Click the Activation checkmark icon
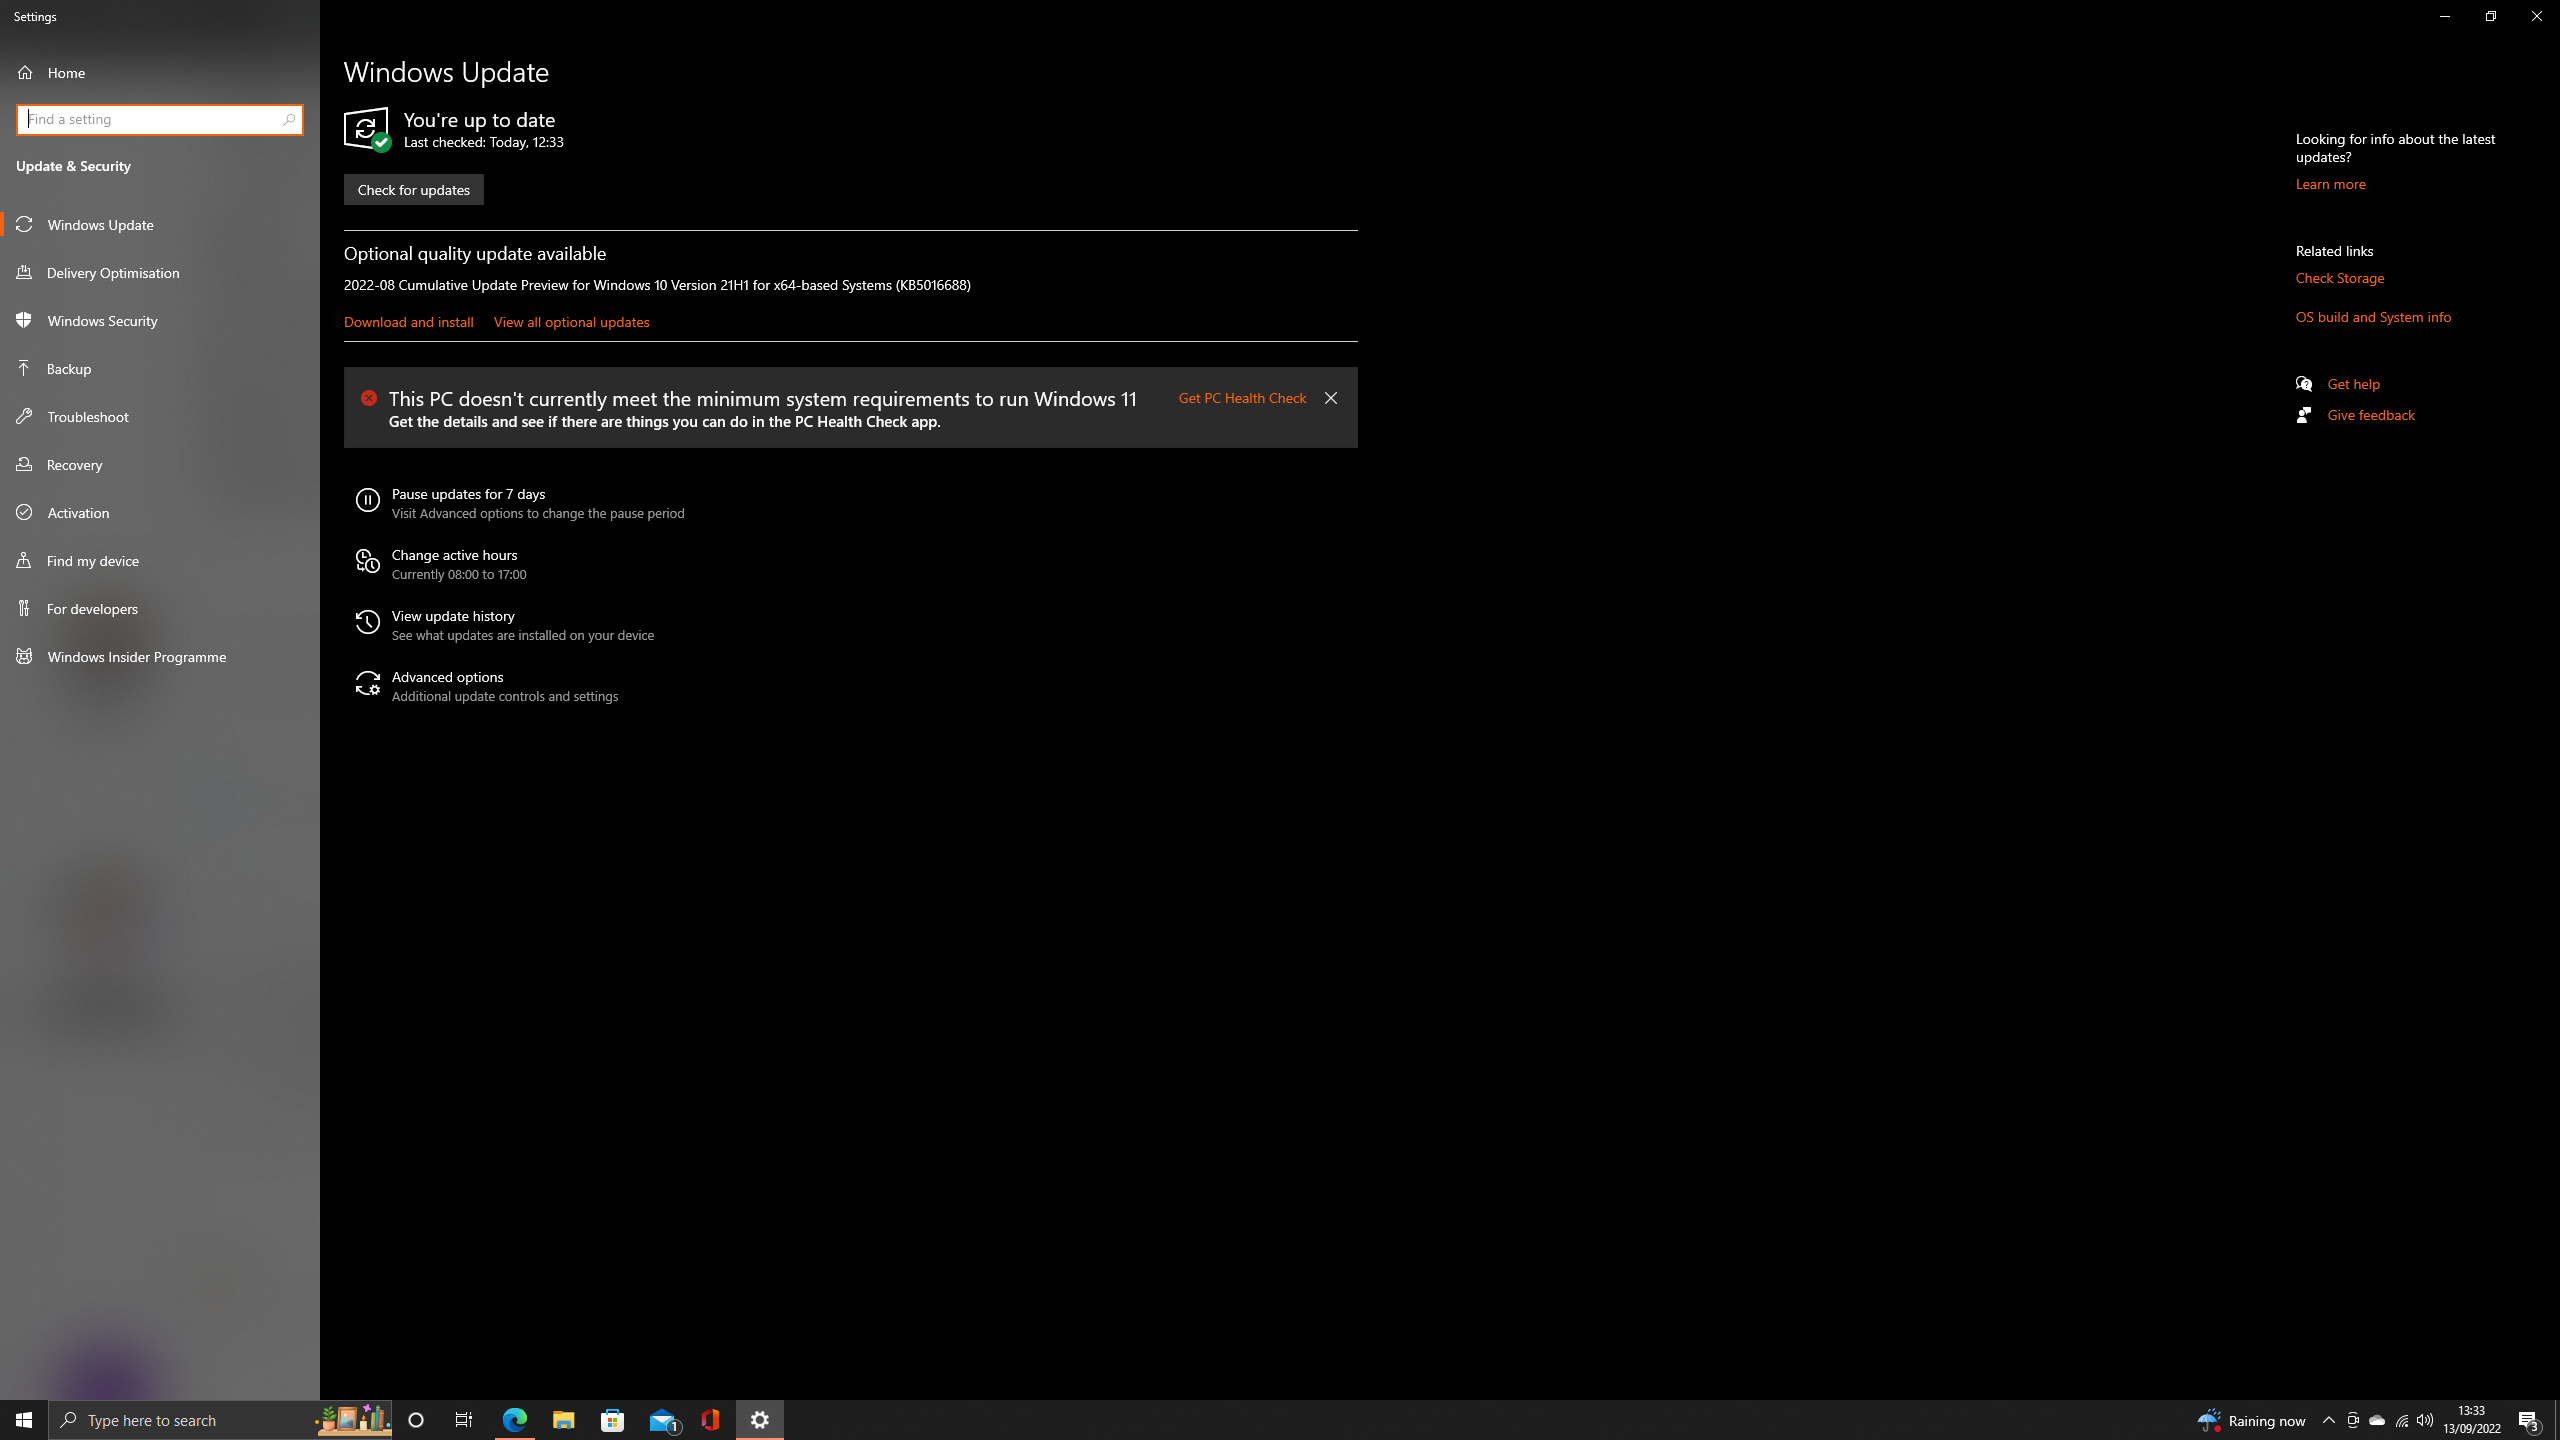The height and width of the screenshot is (1440, 2560). [x=24, y=512]
